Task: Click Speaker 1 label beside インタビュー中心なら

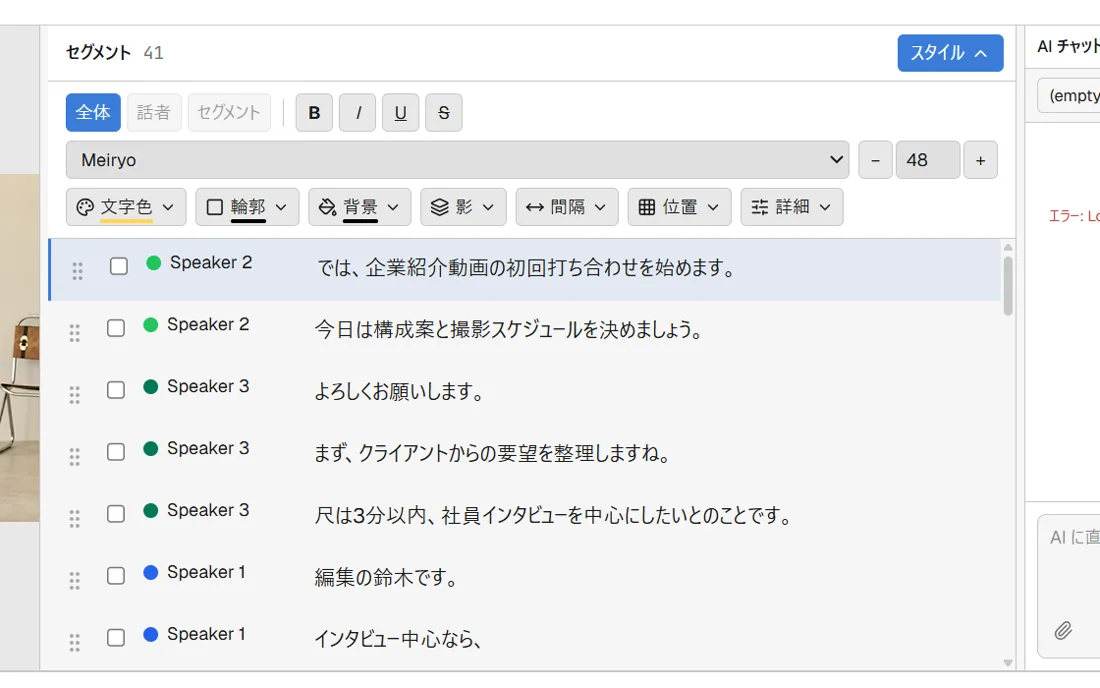Action: tap(206, 634)
